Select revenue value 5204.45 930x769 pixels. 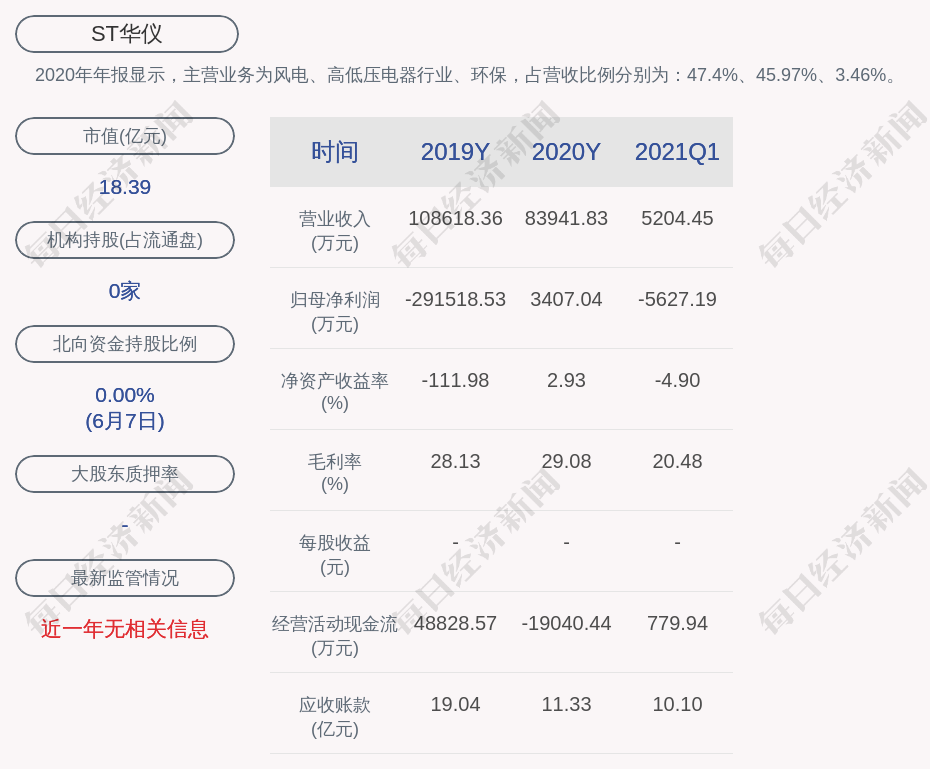tap(677, 218)
